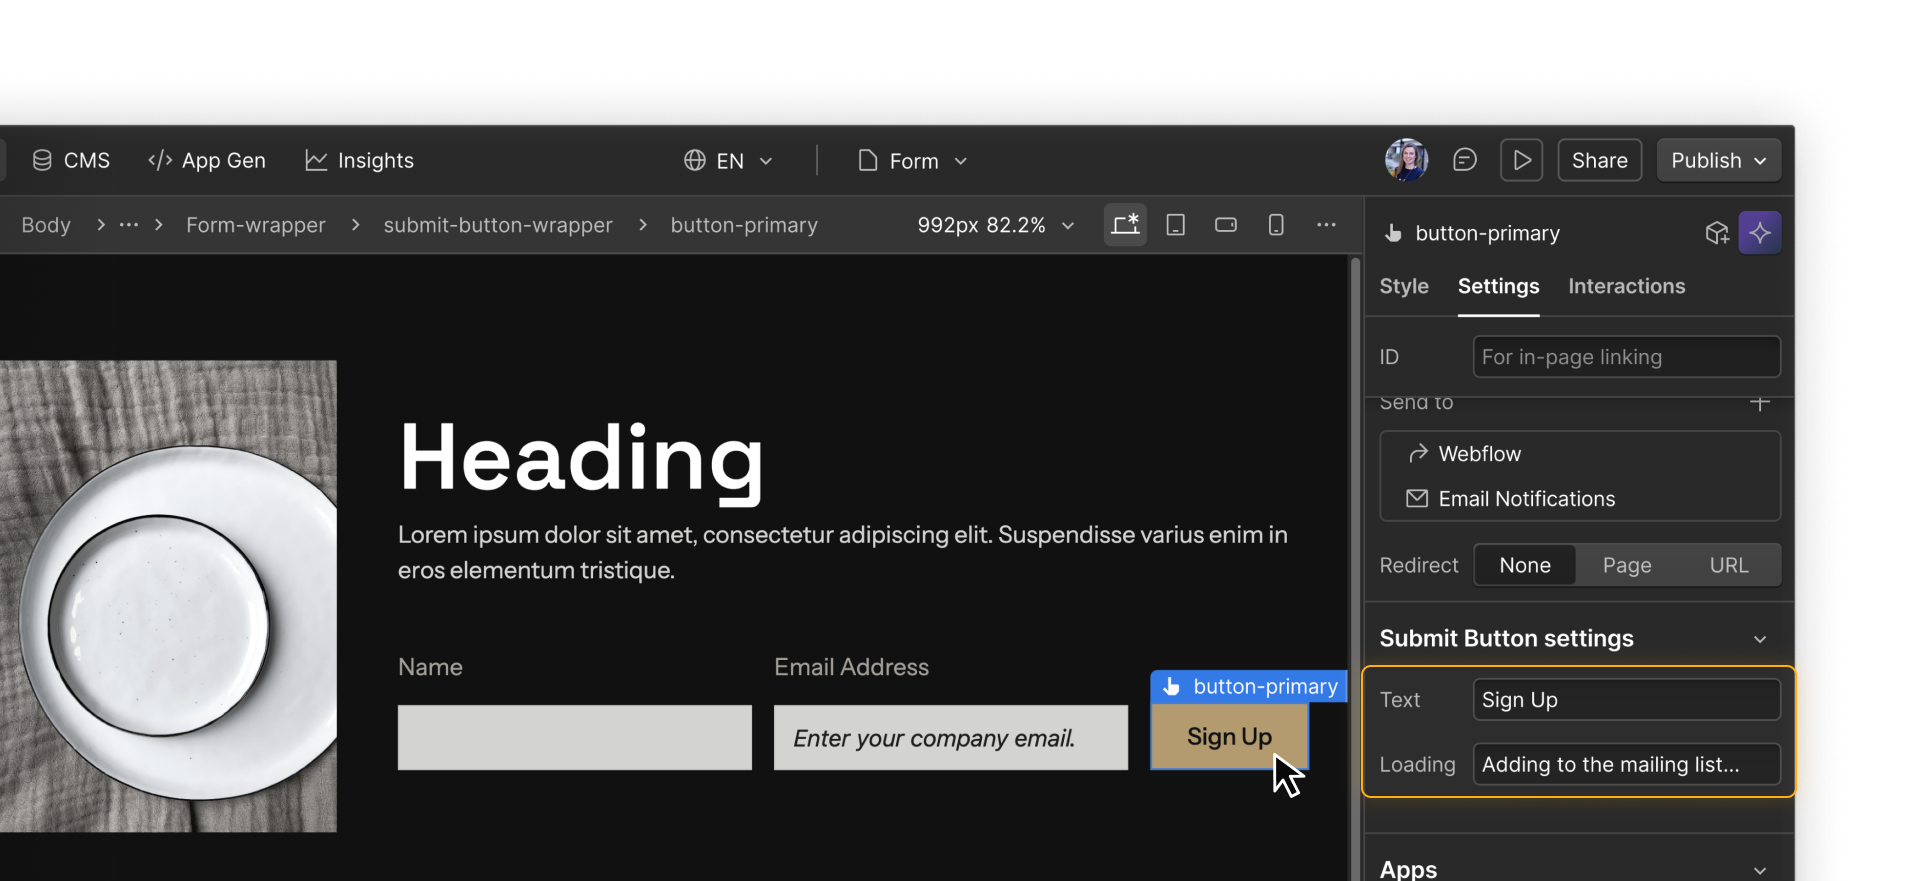Set Redirect to Page

coord(1627,565)
